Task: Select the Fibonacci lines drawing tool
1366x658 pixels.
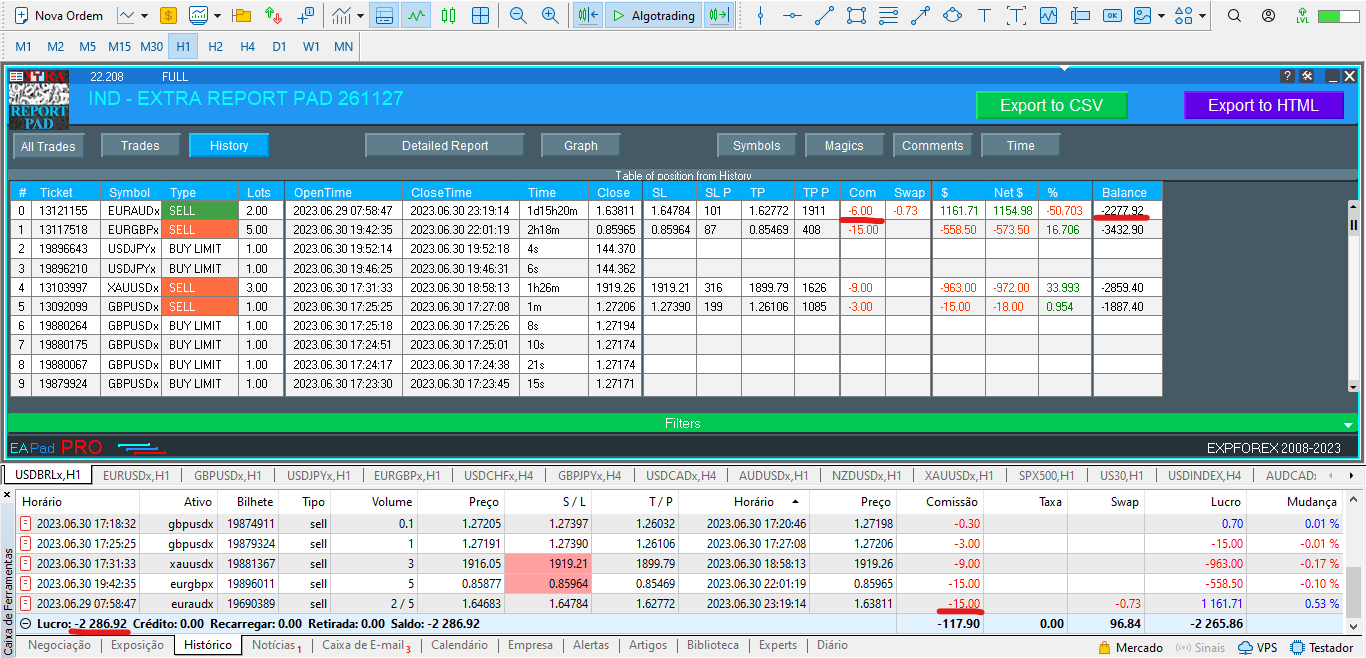Action: tap(888, 16)
